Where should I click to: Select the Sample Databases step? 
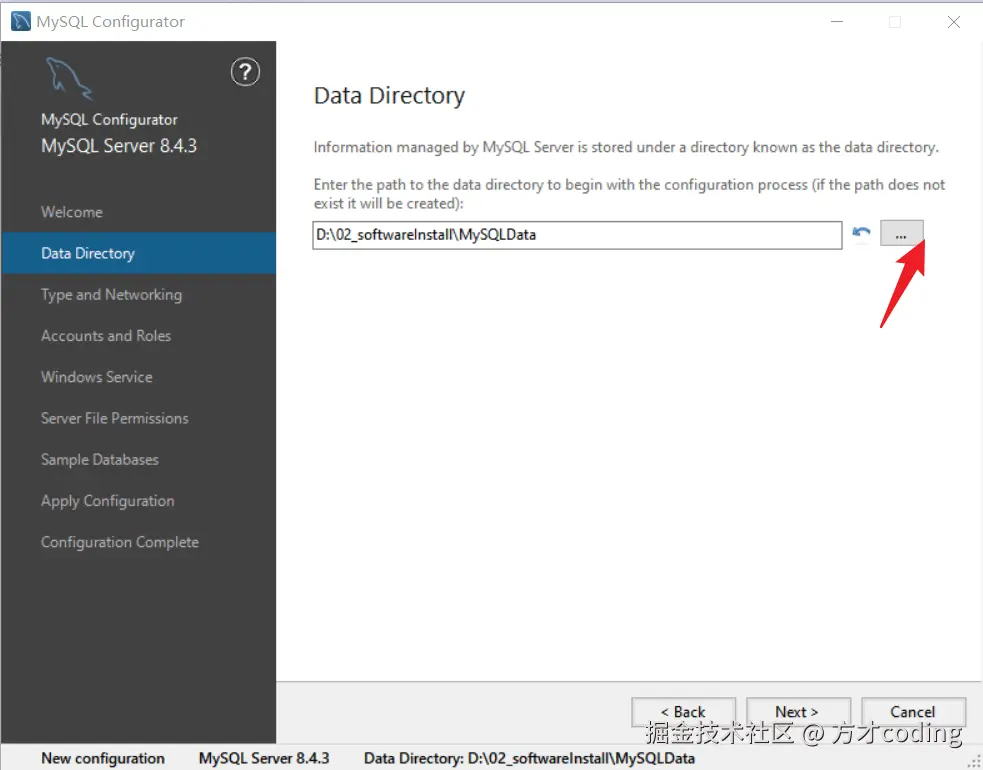100,460
